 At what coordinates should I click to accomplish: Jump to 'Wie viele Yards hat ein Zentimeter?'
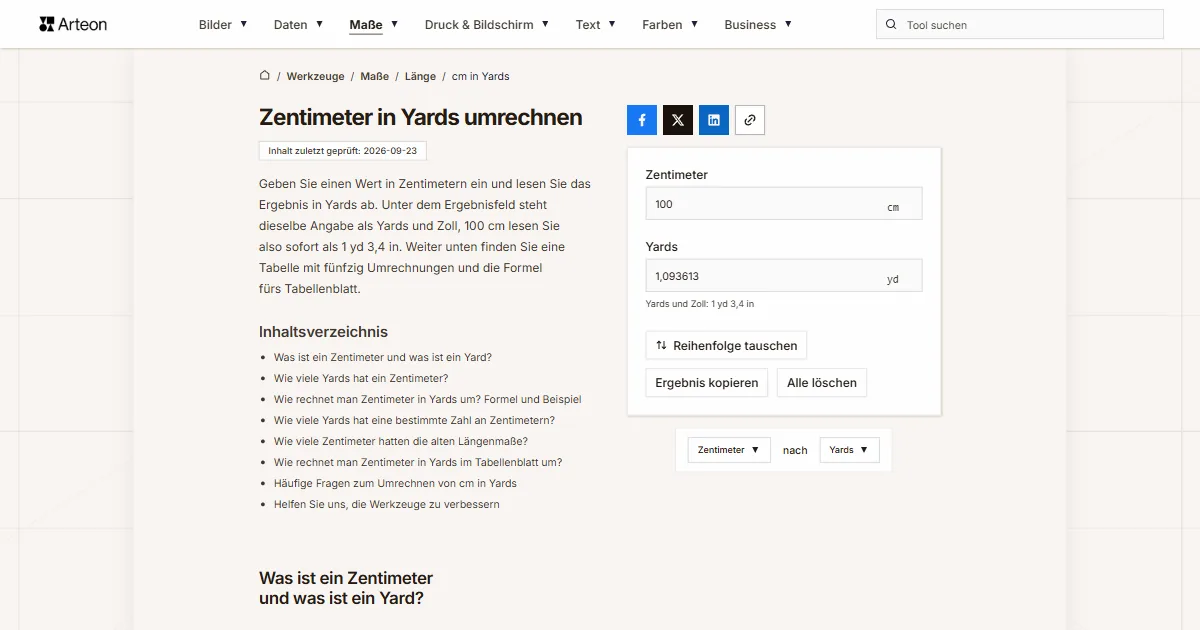[361, 378]
